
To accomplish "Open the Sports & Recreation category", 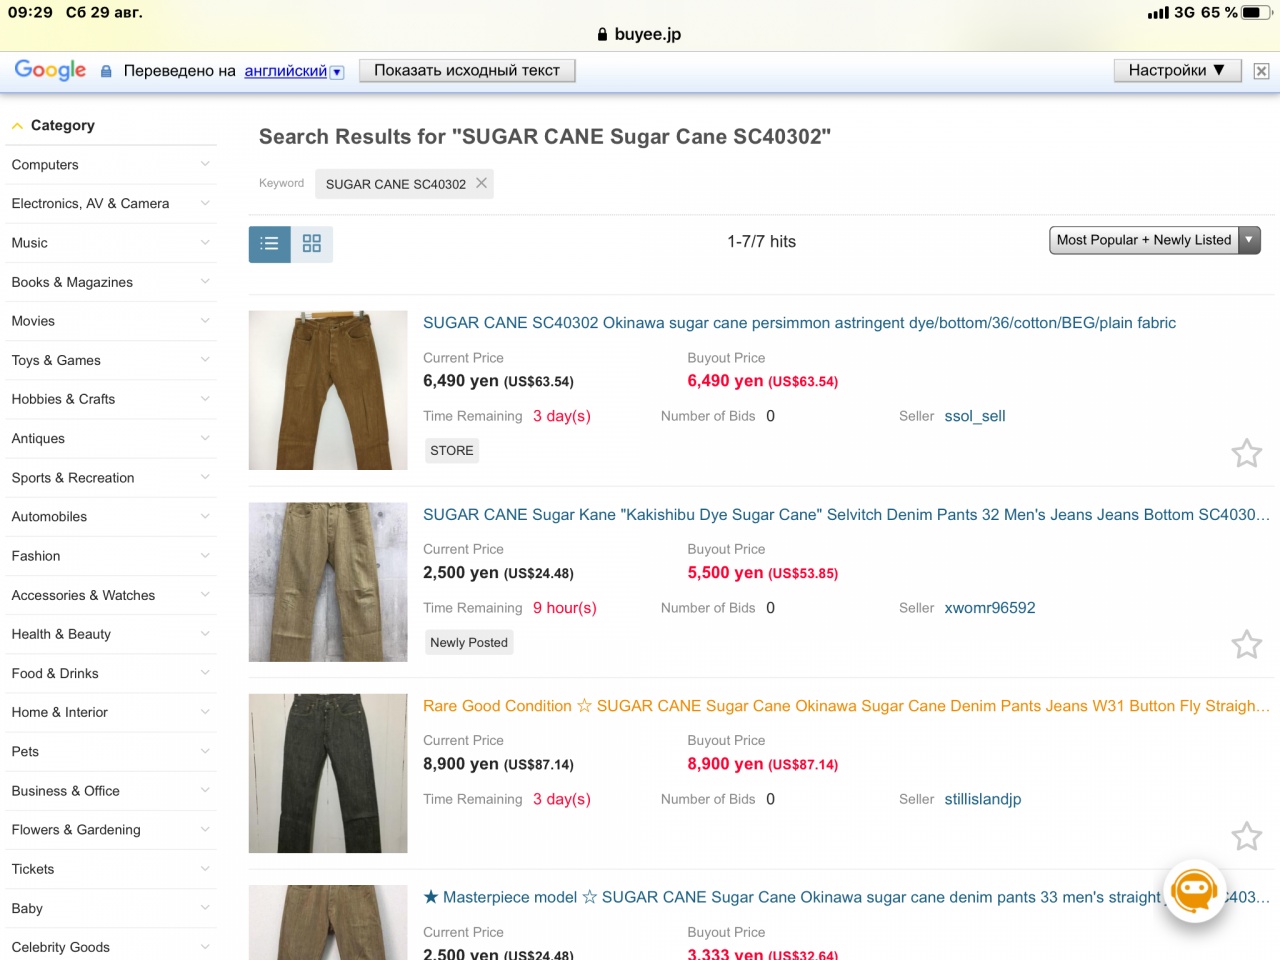I will coord(111,478).
